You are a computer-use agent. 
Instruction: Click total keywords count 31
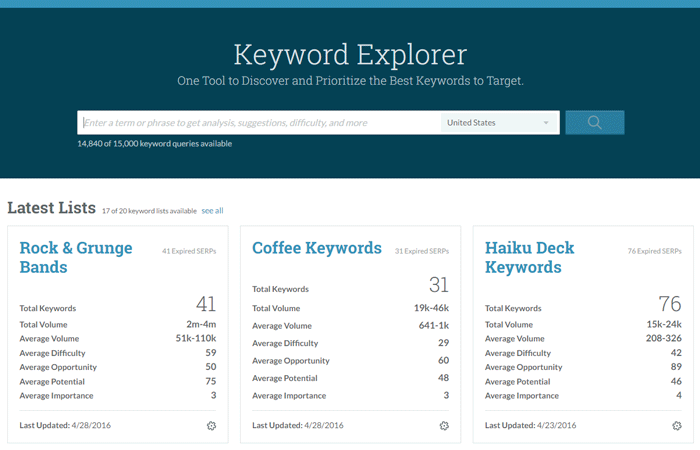pos(438,285)
